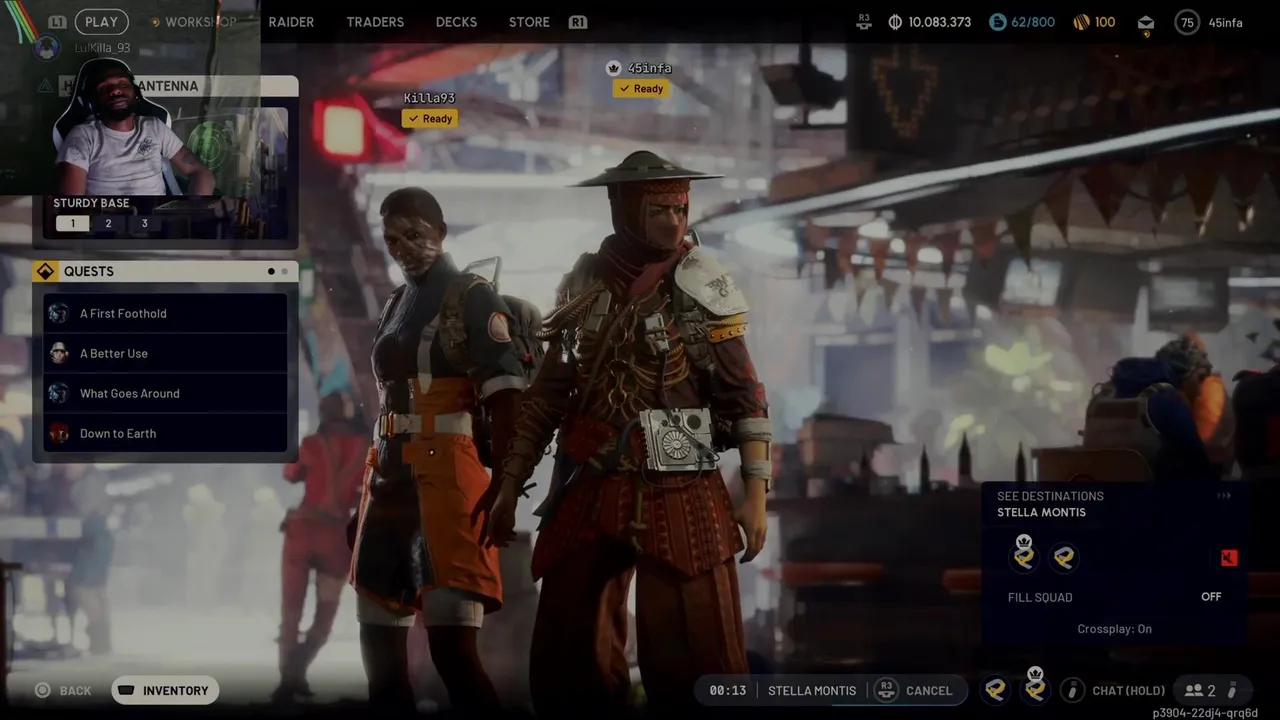The width and height of the screenshot is (1280, 720).
Task: Cancel matchmaking
Action: click(x=929, y=690)
